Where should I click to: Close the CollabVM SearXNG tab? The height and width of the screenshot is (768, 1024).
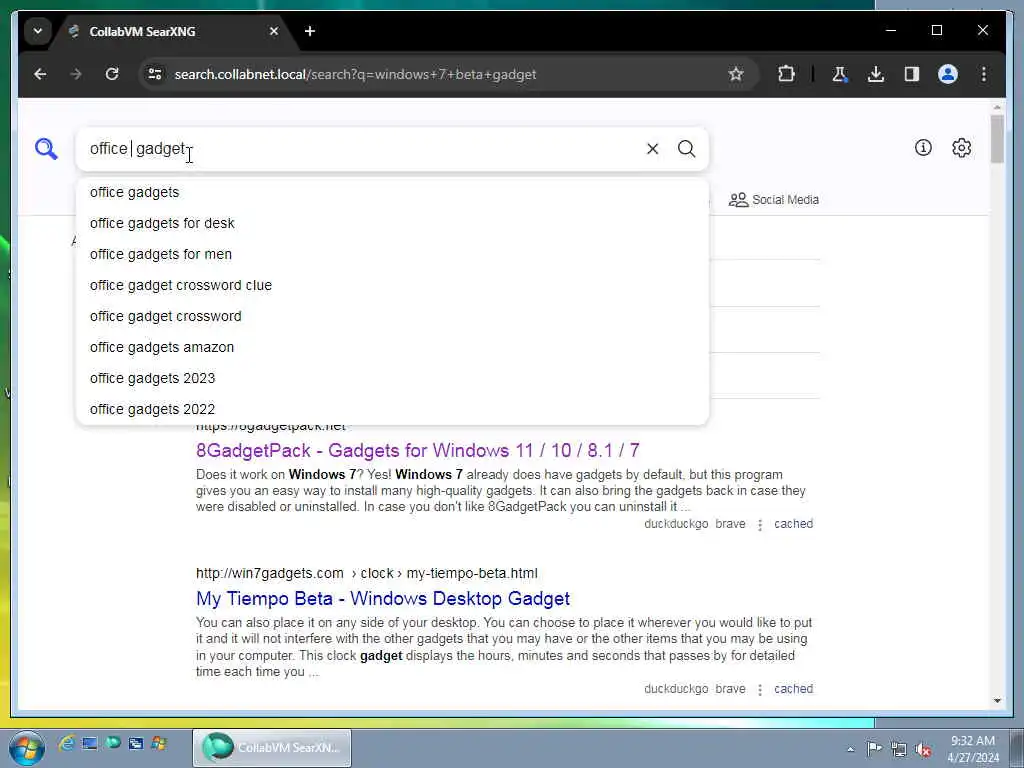pos(274,31)
